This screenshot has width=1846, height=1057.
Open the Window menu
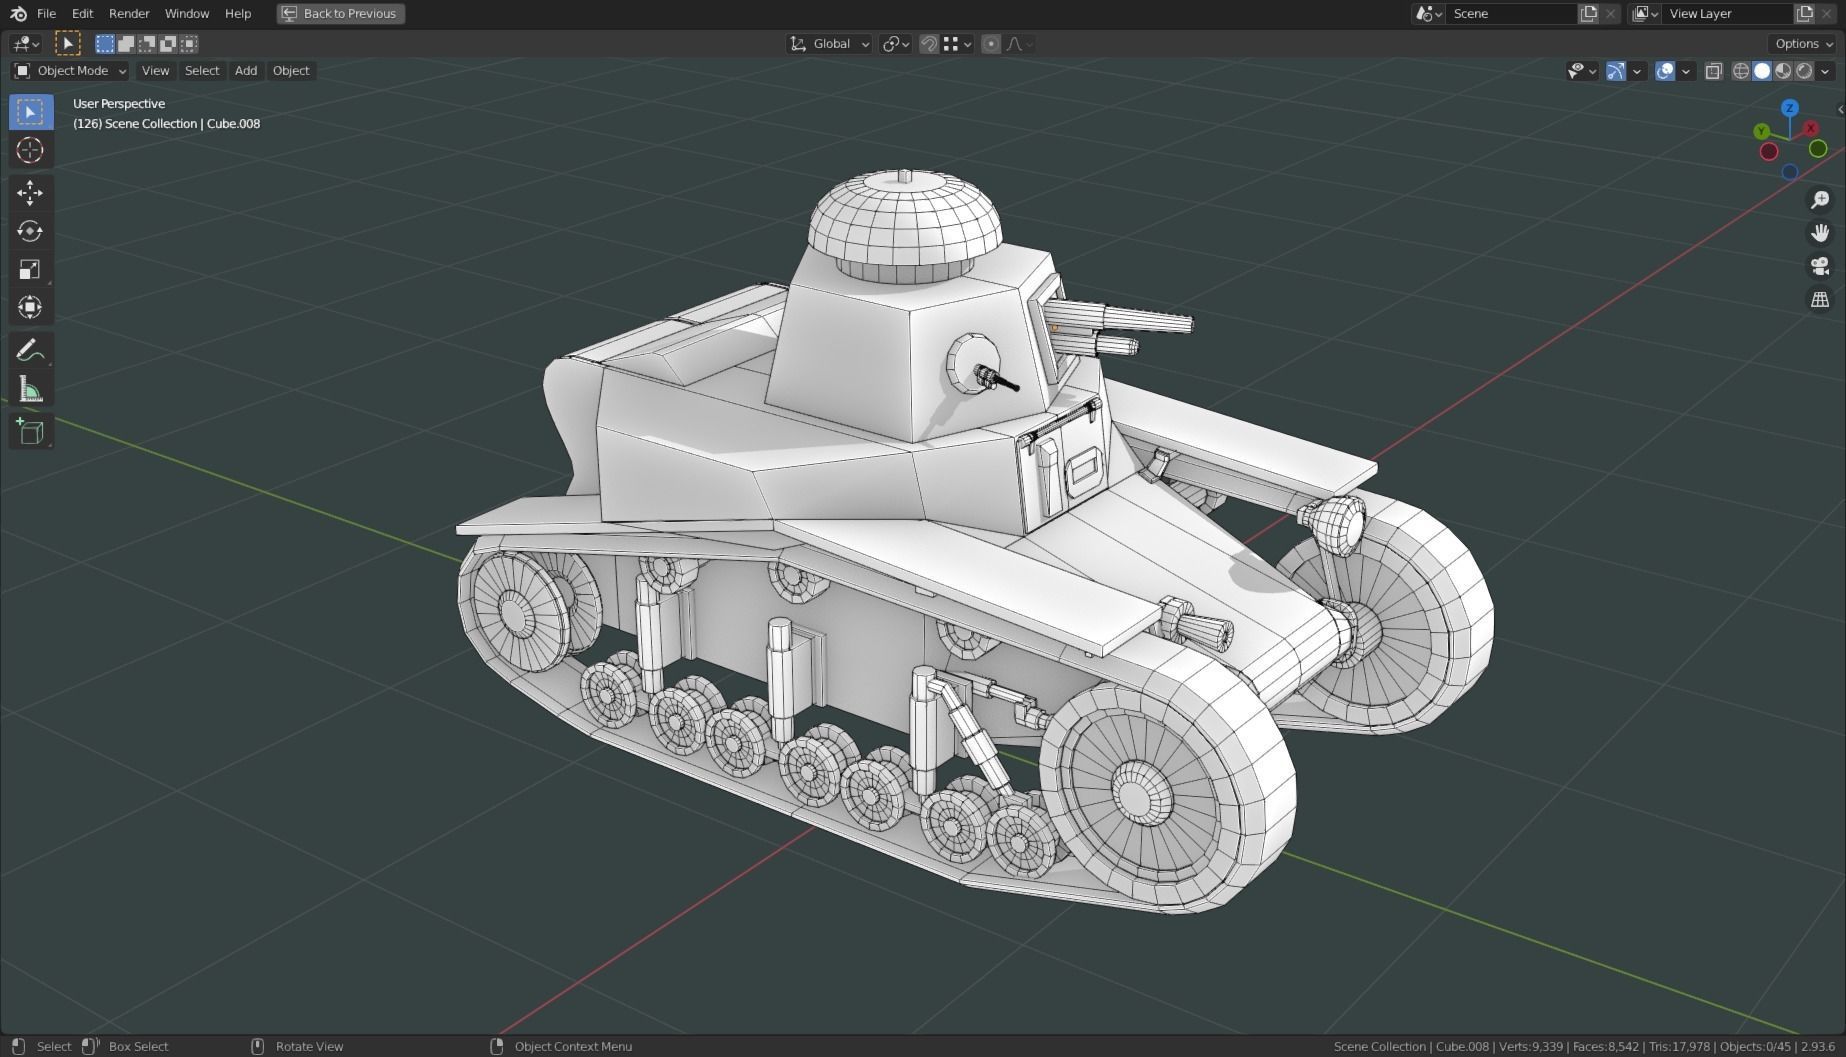click(x=187, y=14)
